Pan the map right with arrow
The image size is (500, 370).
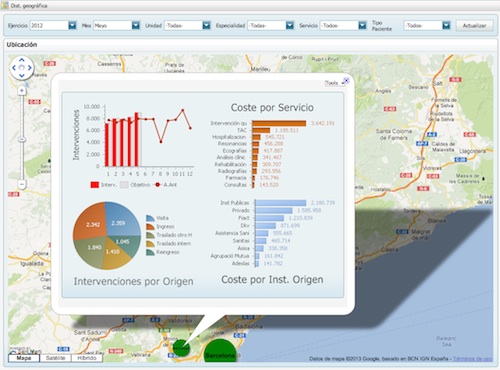click(x=29, y=68)
